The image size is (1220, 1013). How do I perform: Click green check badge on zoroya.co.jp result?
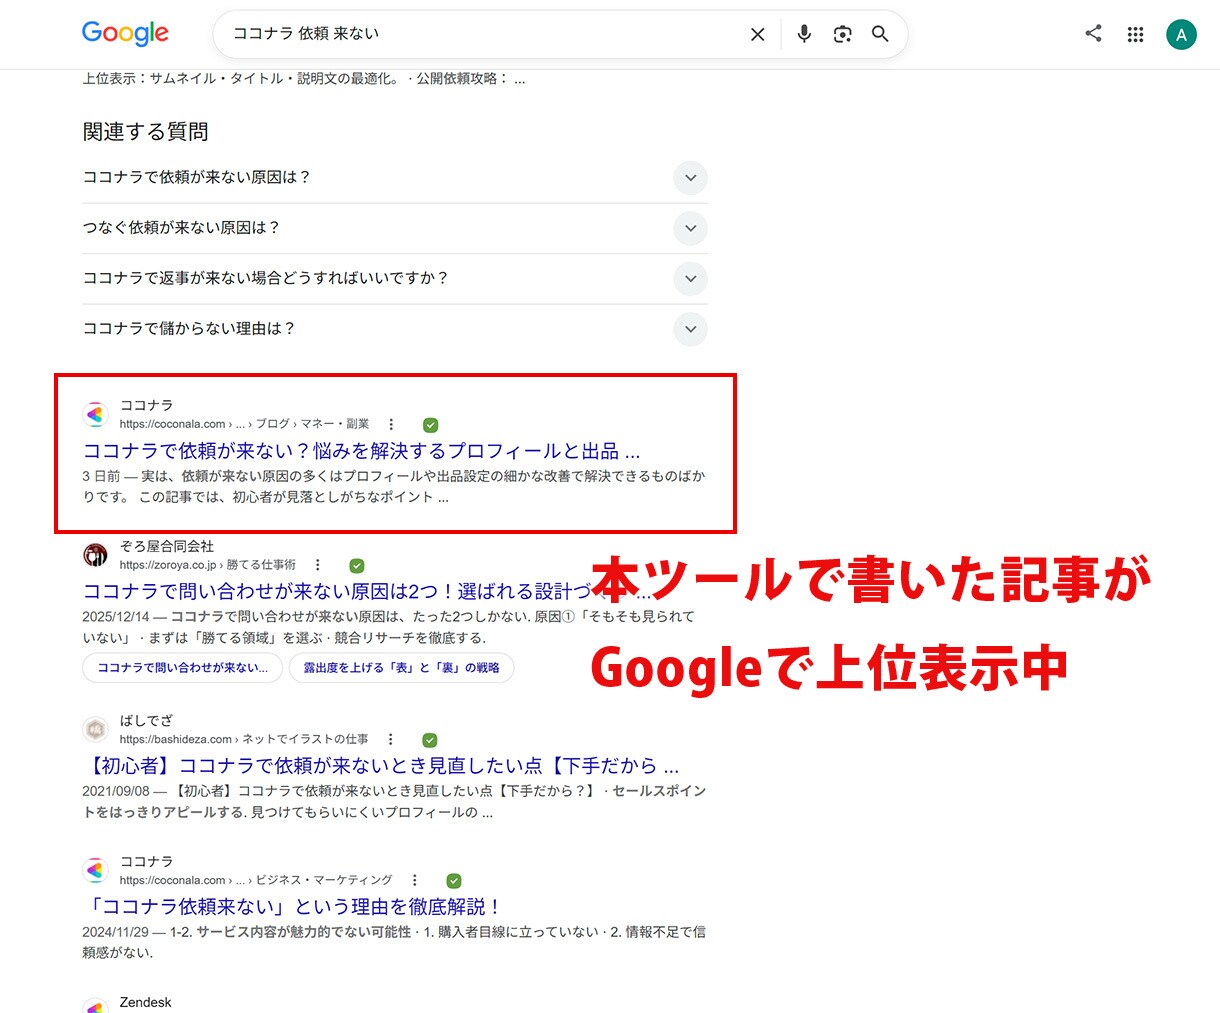pos(357,566)
